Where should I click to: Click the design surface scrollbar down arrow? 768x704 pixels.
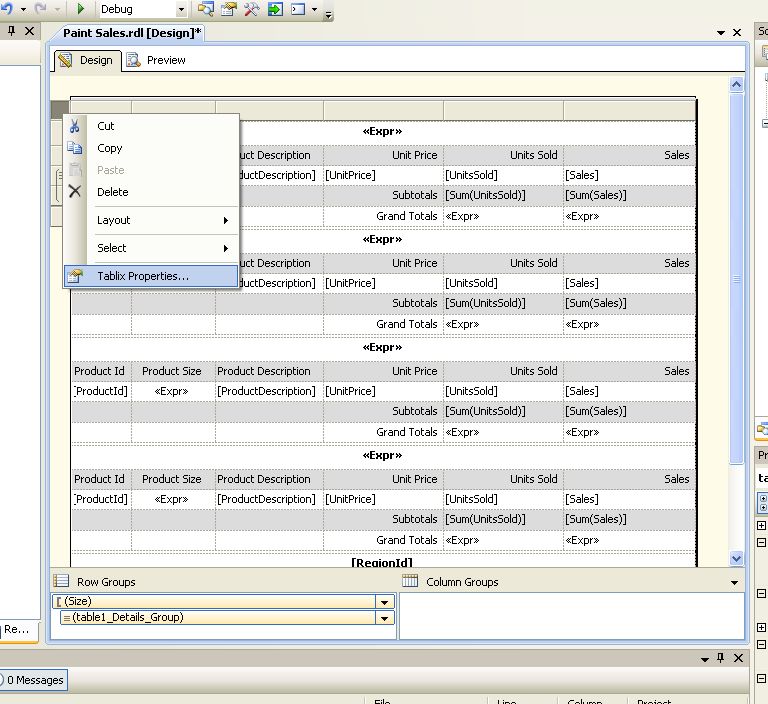tap(737, 559)
